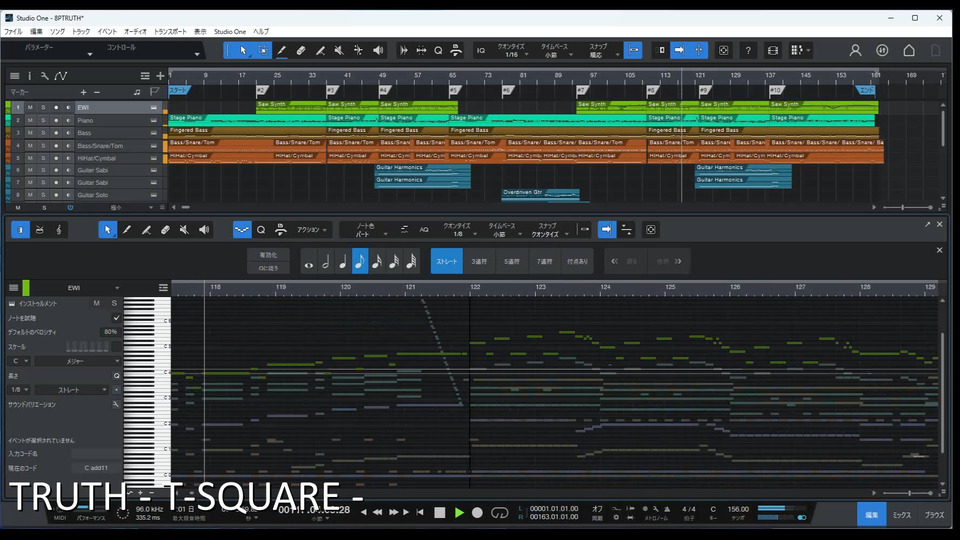Expand the アクション dropdown in editor
Image resolution: width=960 pixels, height=540 pixels.
tap(311, 230)
